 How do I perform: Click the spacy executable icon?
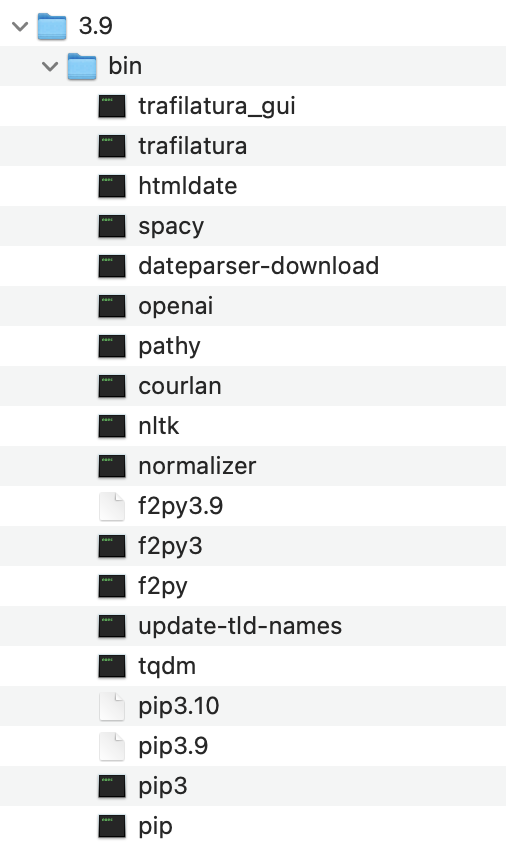click(x=112, y=226)
